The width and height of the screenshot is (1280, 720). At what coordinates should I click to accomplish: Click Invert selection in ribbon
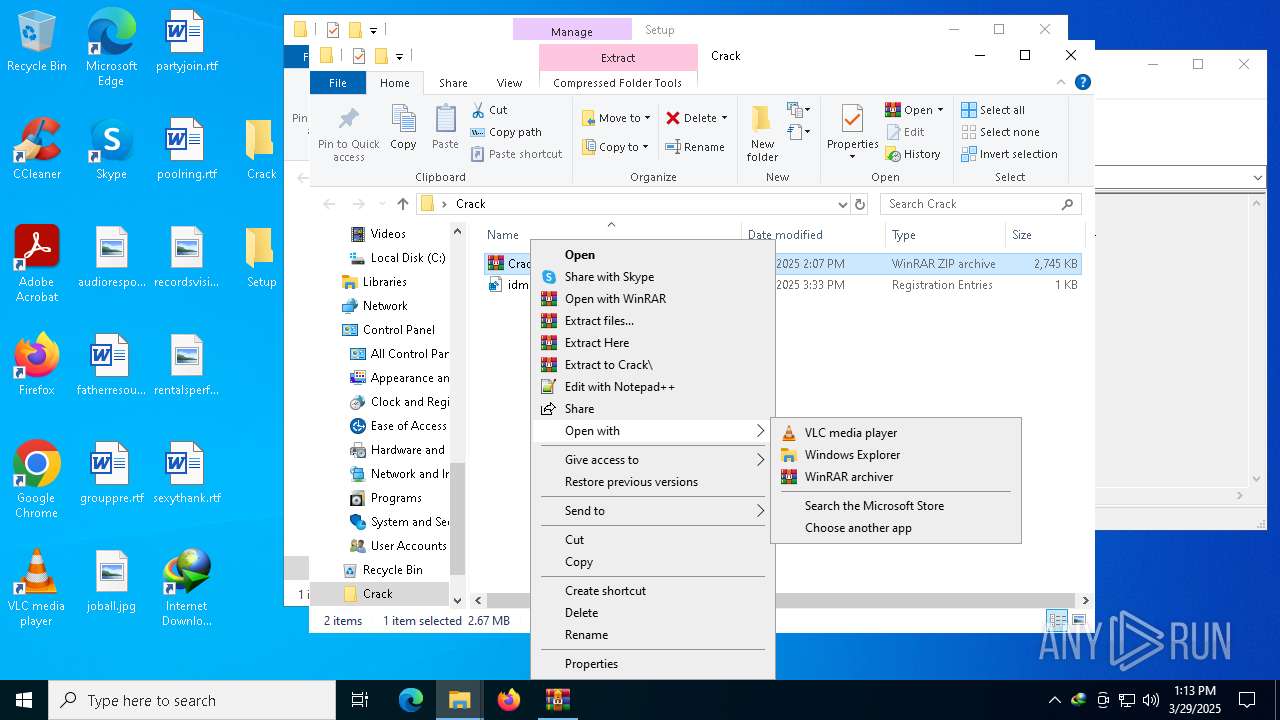[1009, 154]
